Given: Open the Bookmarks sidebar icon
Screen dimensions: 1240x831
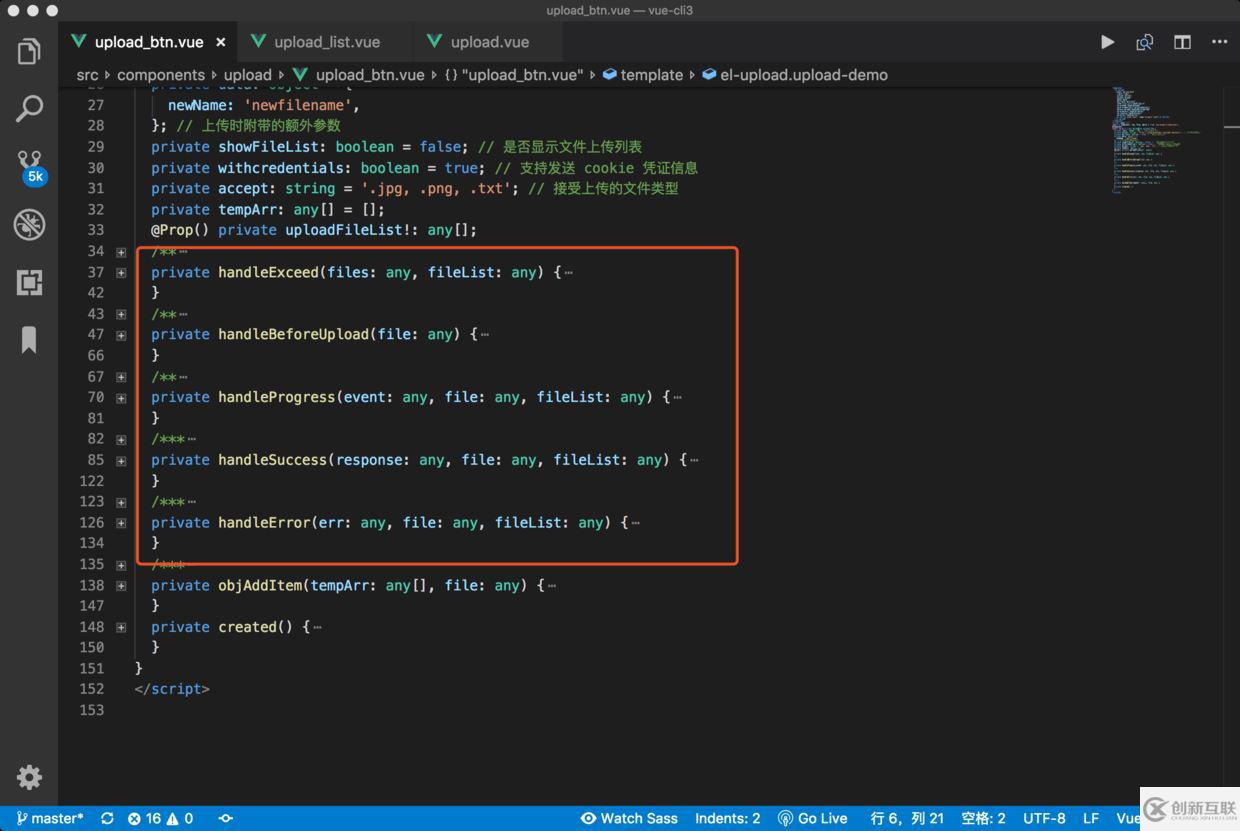Looking at the screenshot, I should (29, 340).
